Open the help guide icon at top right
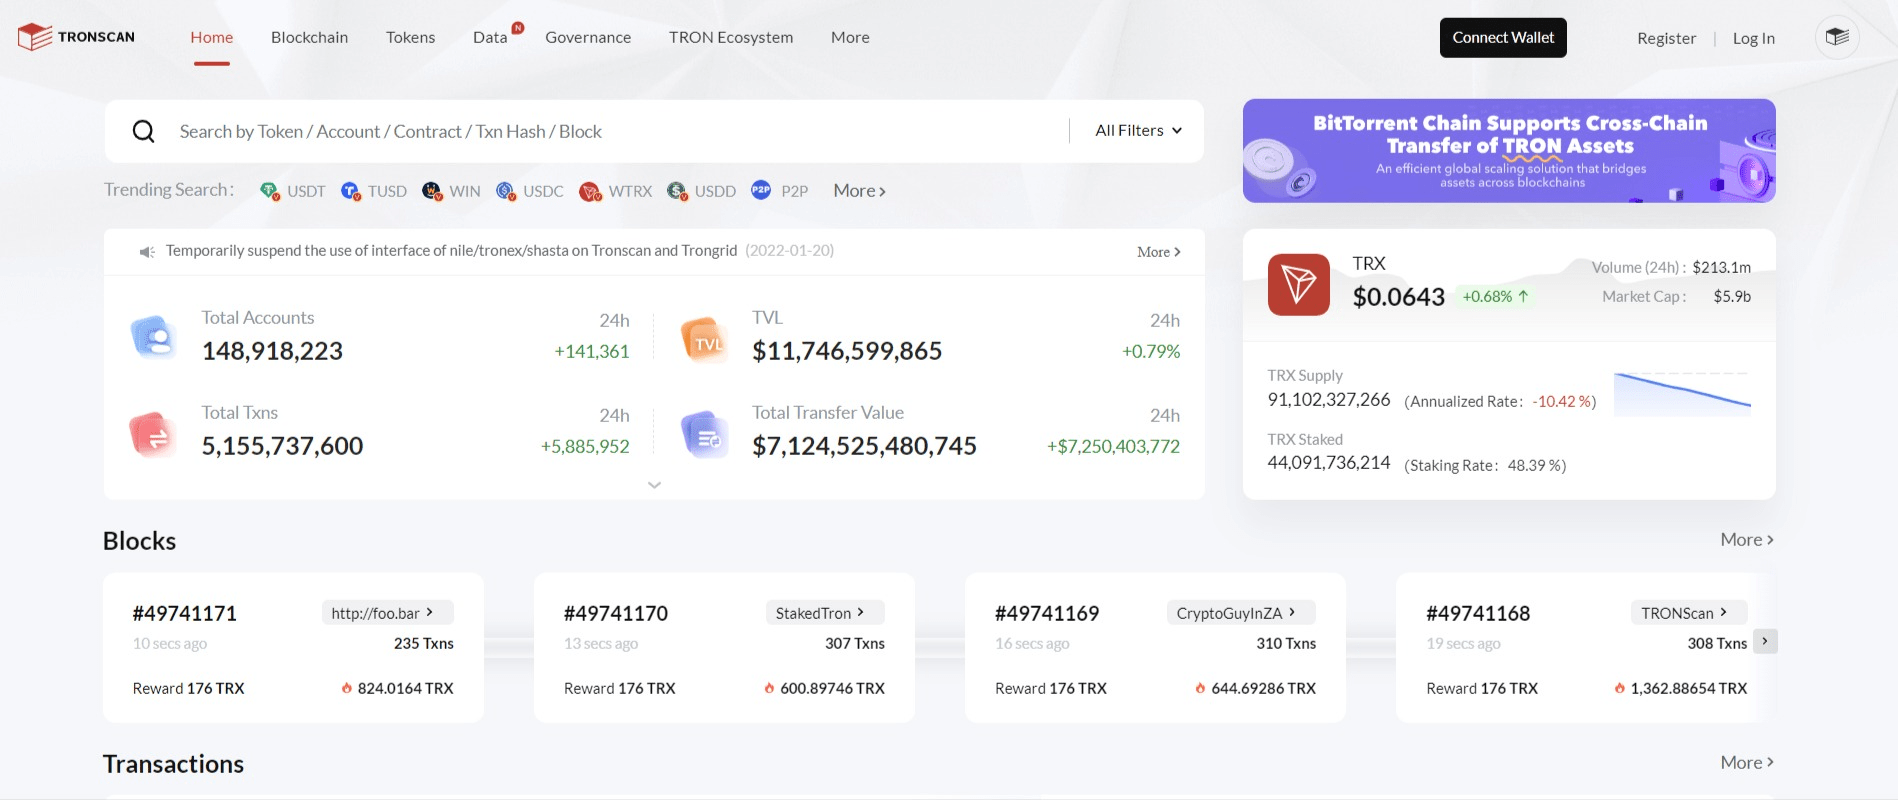Screen dimensions: 1898x800 click(1837, 37)
